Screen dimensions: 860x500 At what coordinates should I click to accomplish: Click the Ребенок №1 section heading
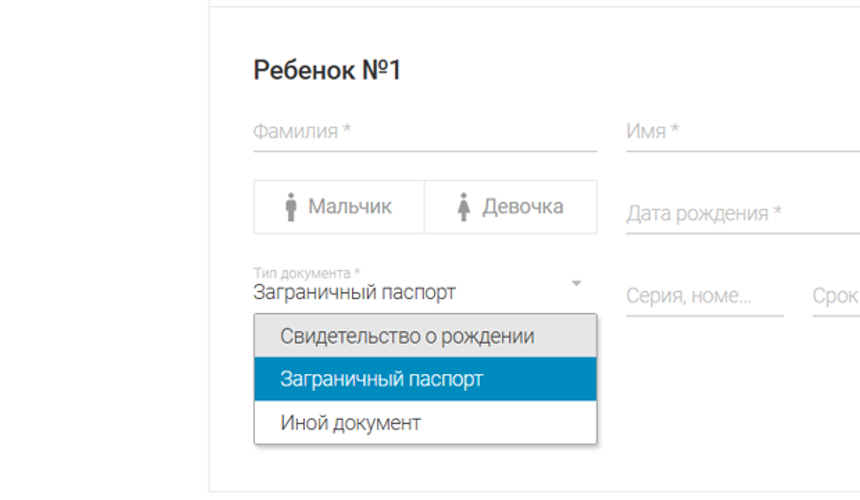point(327,71)
